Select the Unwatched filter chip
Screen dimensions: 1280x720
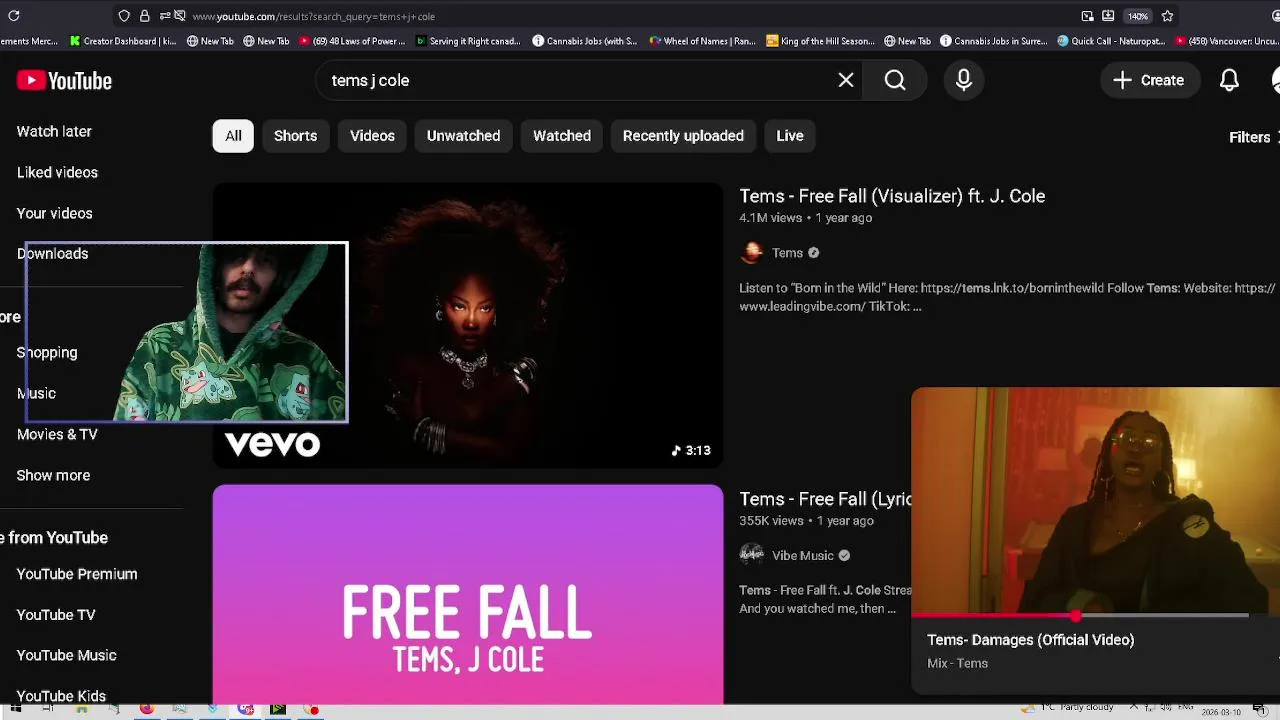(x=463, y=136)
